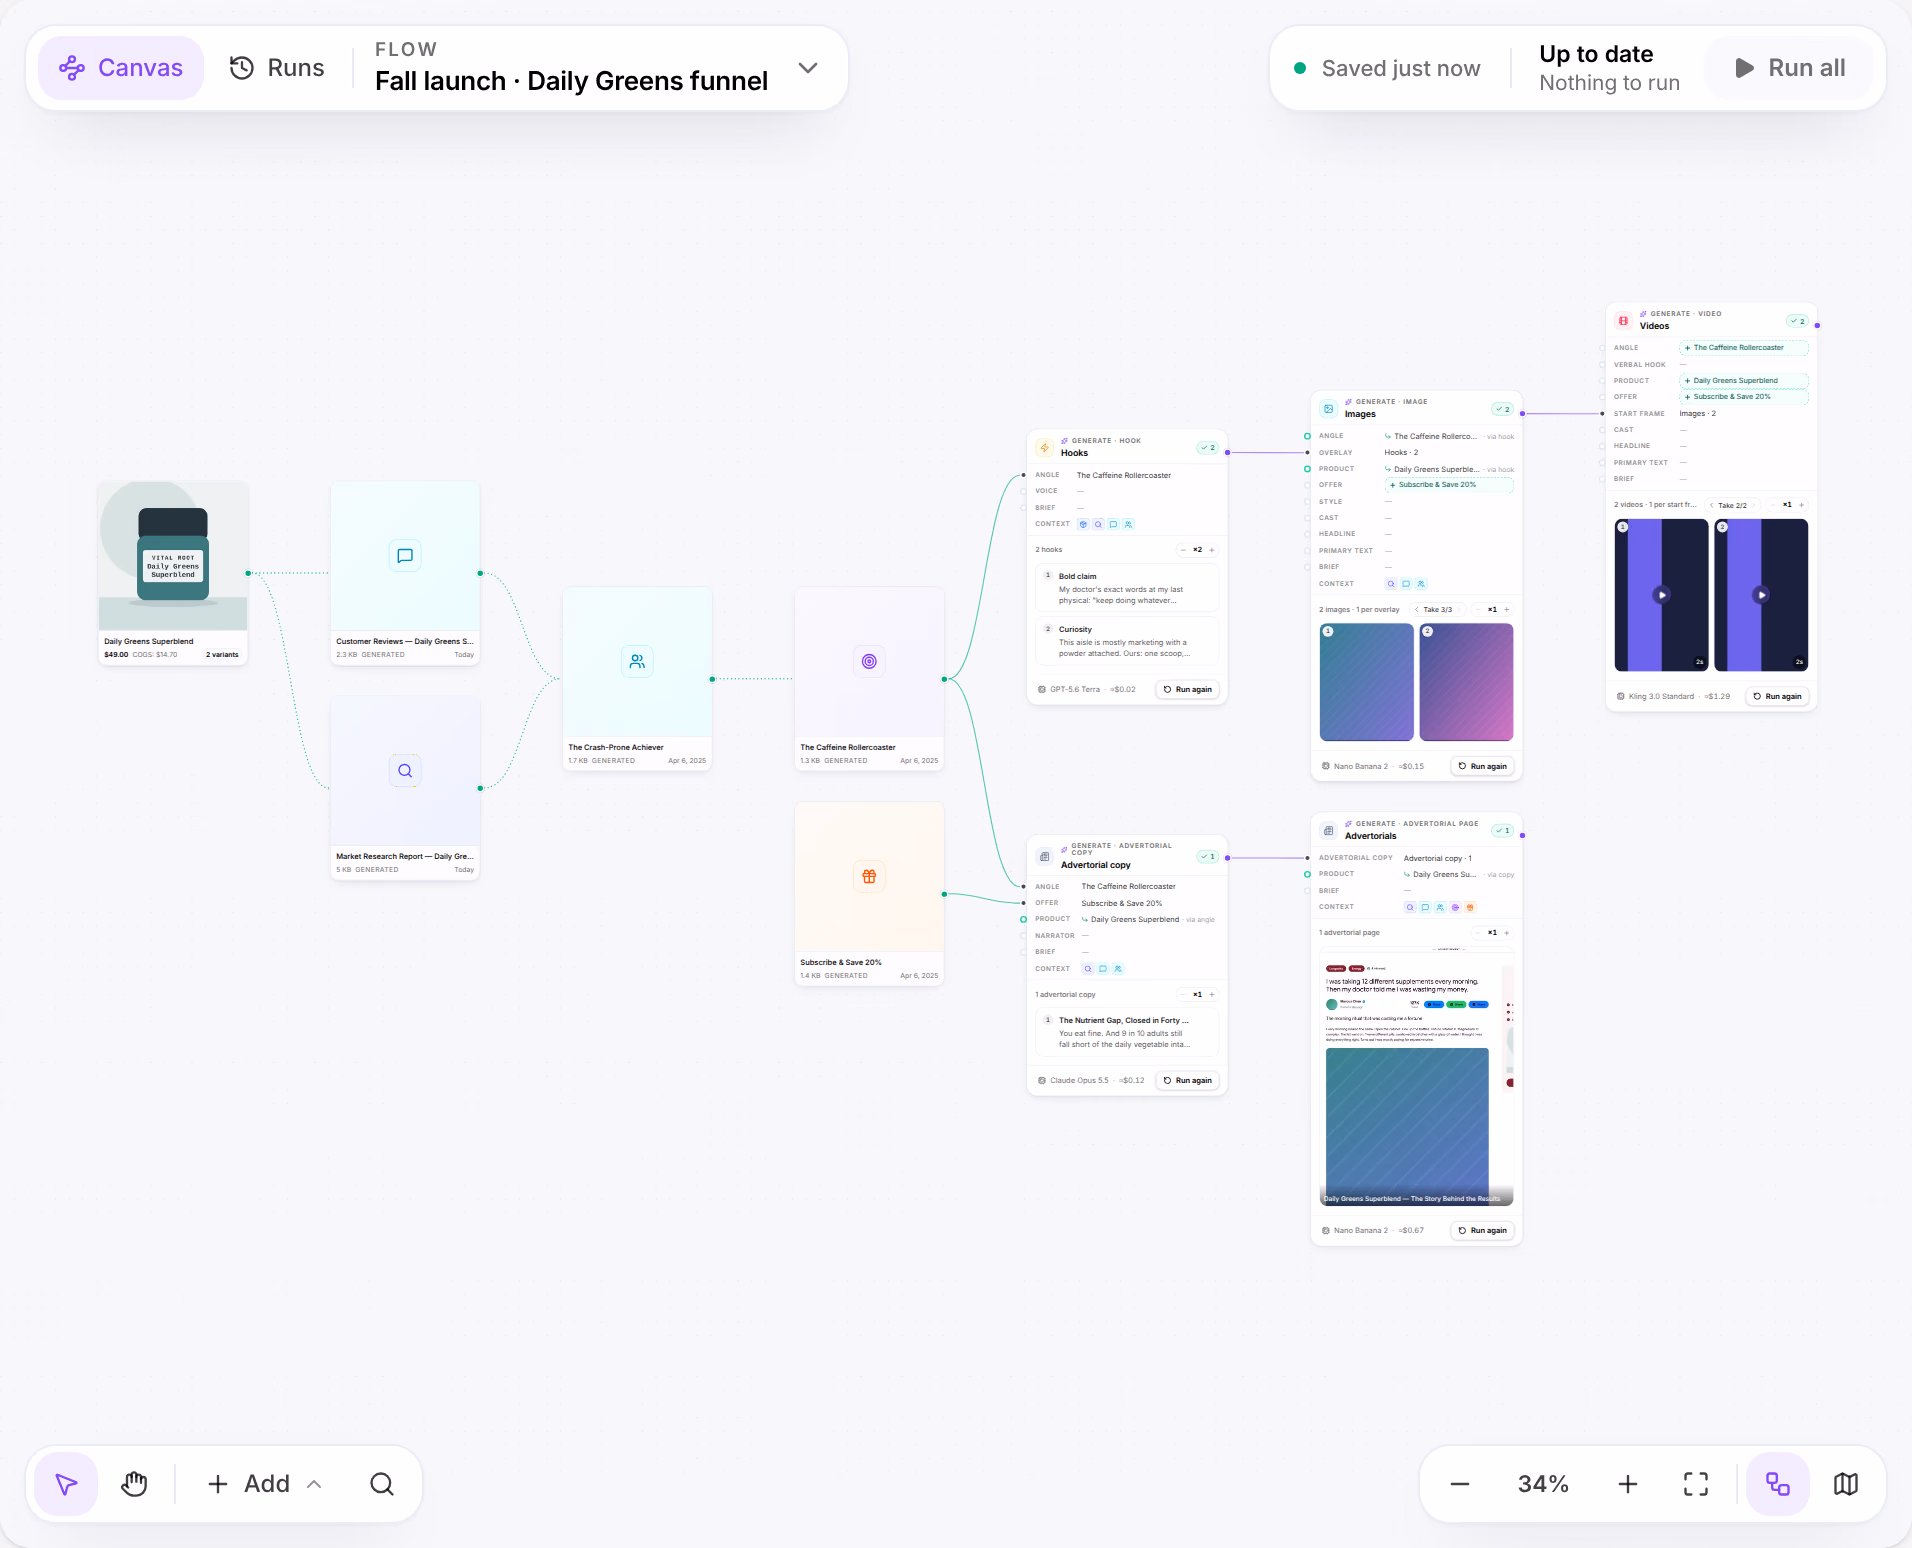Open the Add menu

(x=265, y=1484)
